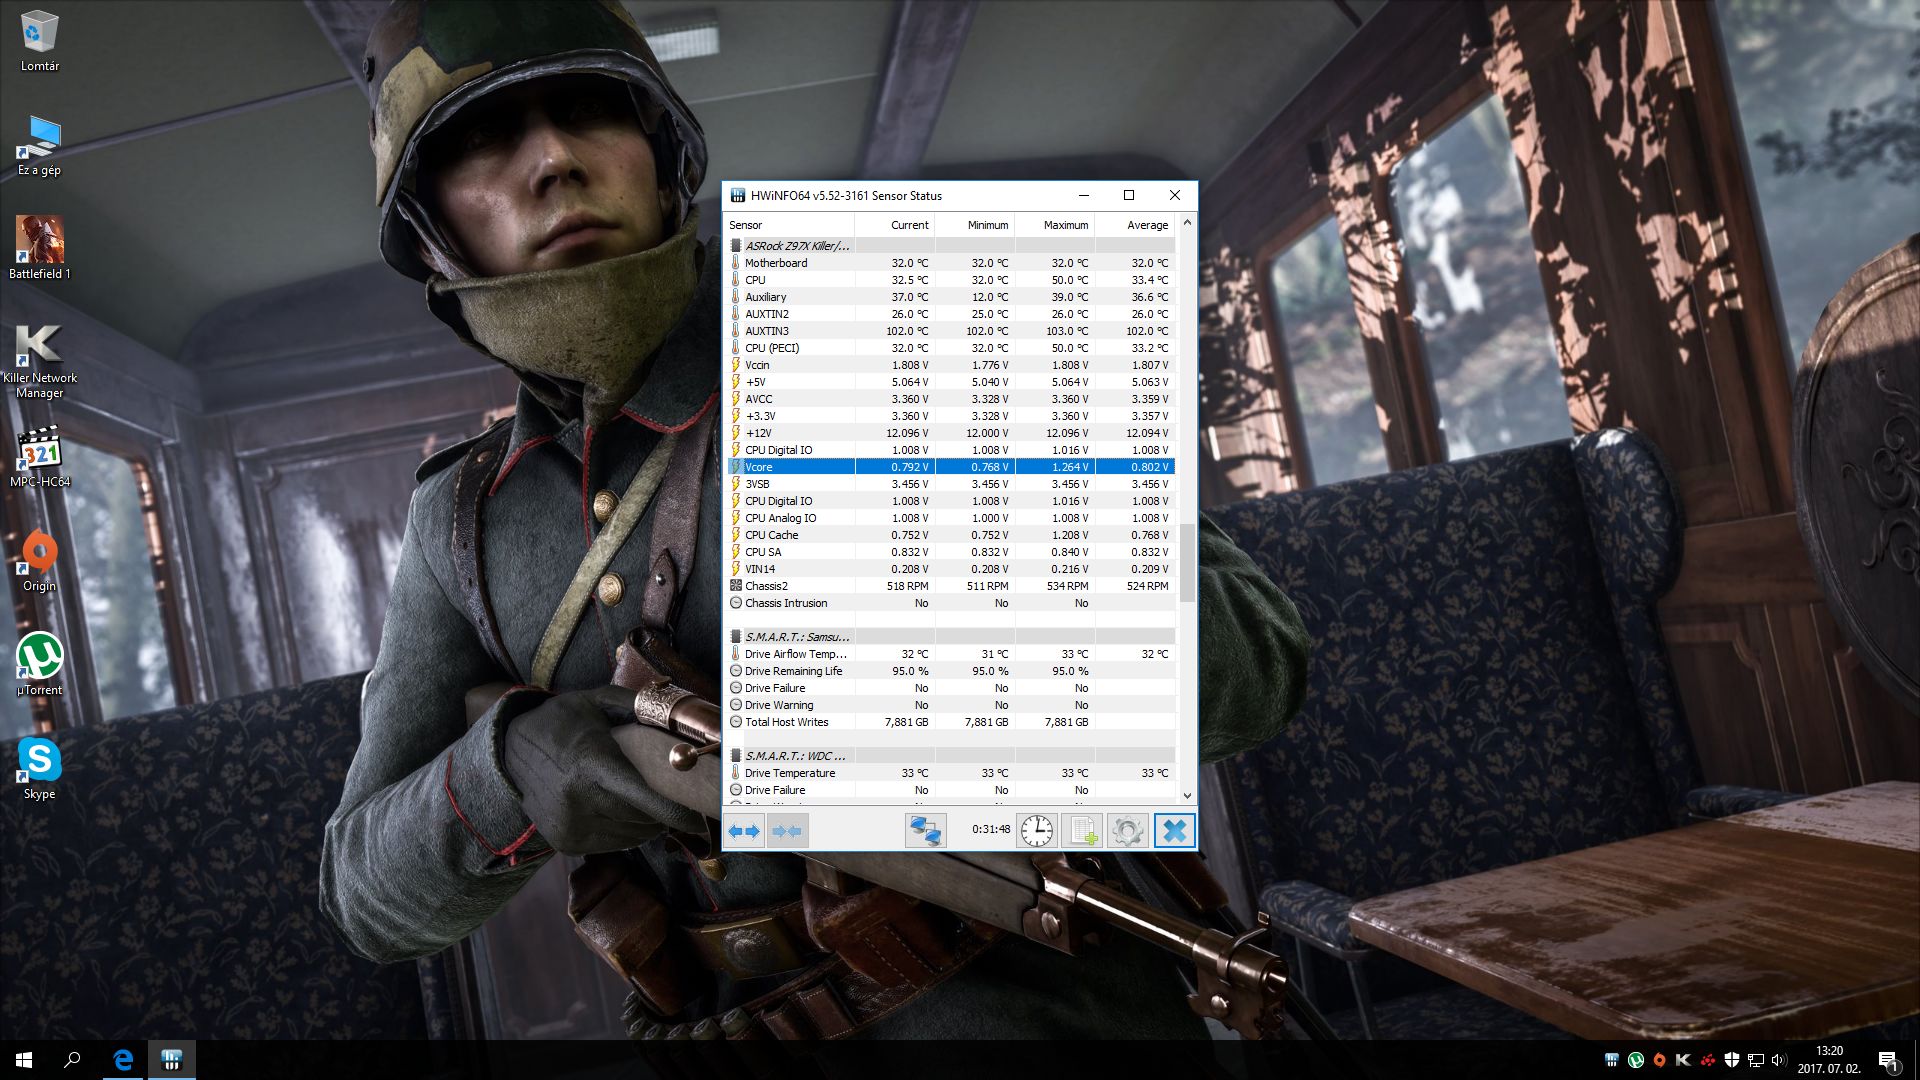Screen dimensions: 1920x1080
Task: Open Windows Defender shield tray icon
Action: point(1732,1060)
